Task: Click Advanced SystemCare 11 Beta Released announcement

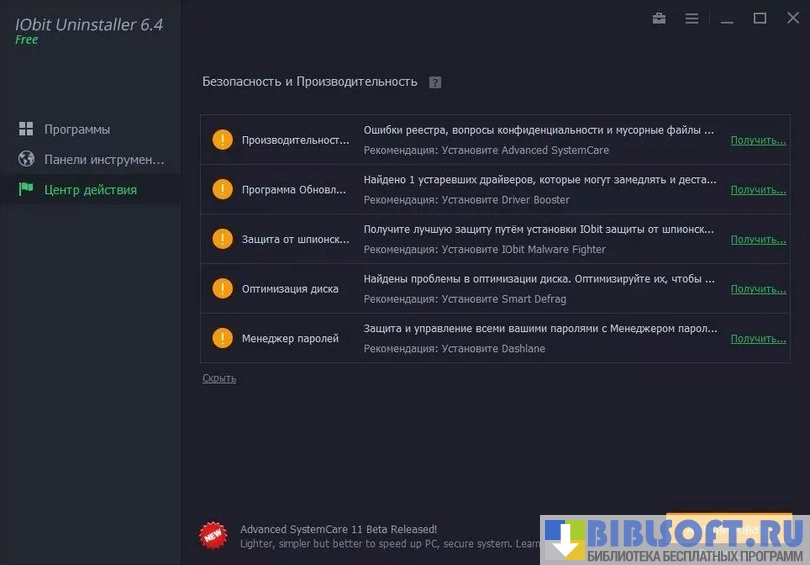Action: [x=338, y=529]
